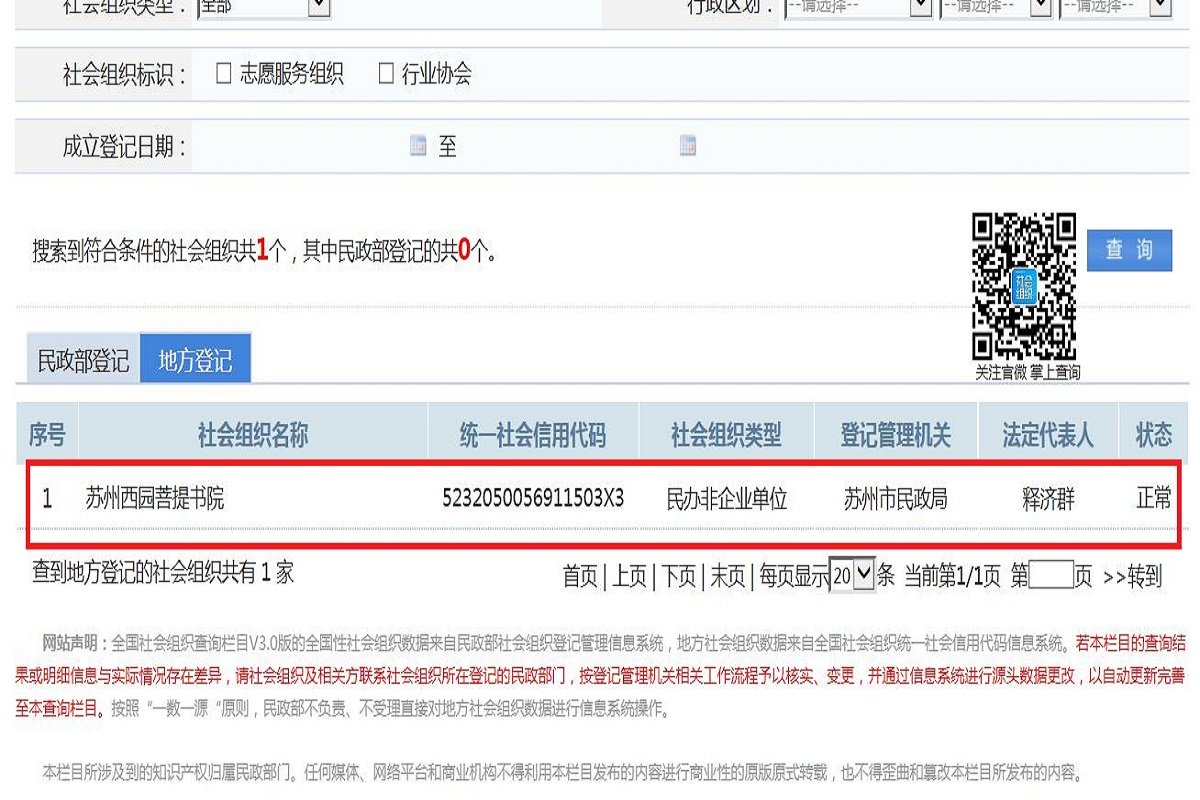Viewport: 1200px width, 800px height.
Task: Open the start date calendar picker
Action: point(417,146)
